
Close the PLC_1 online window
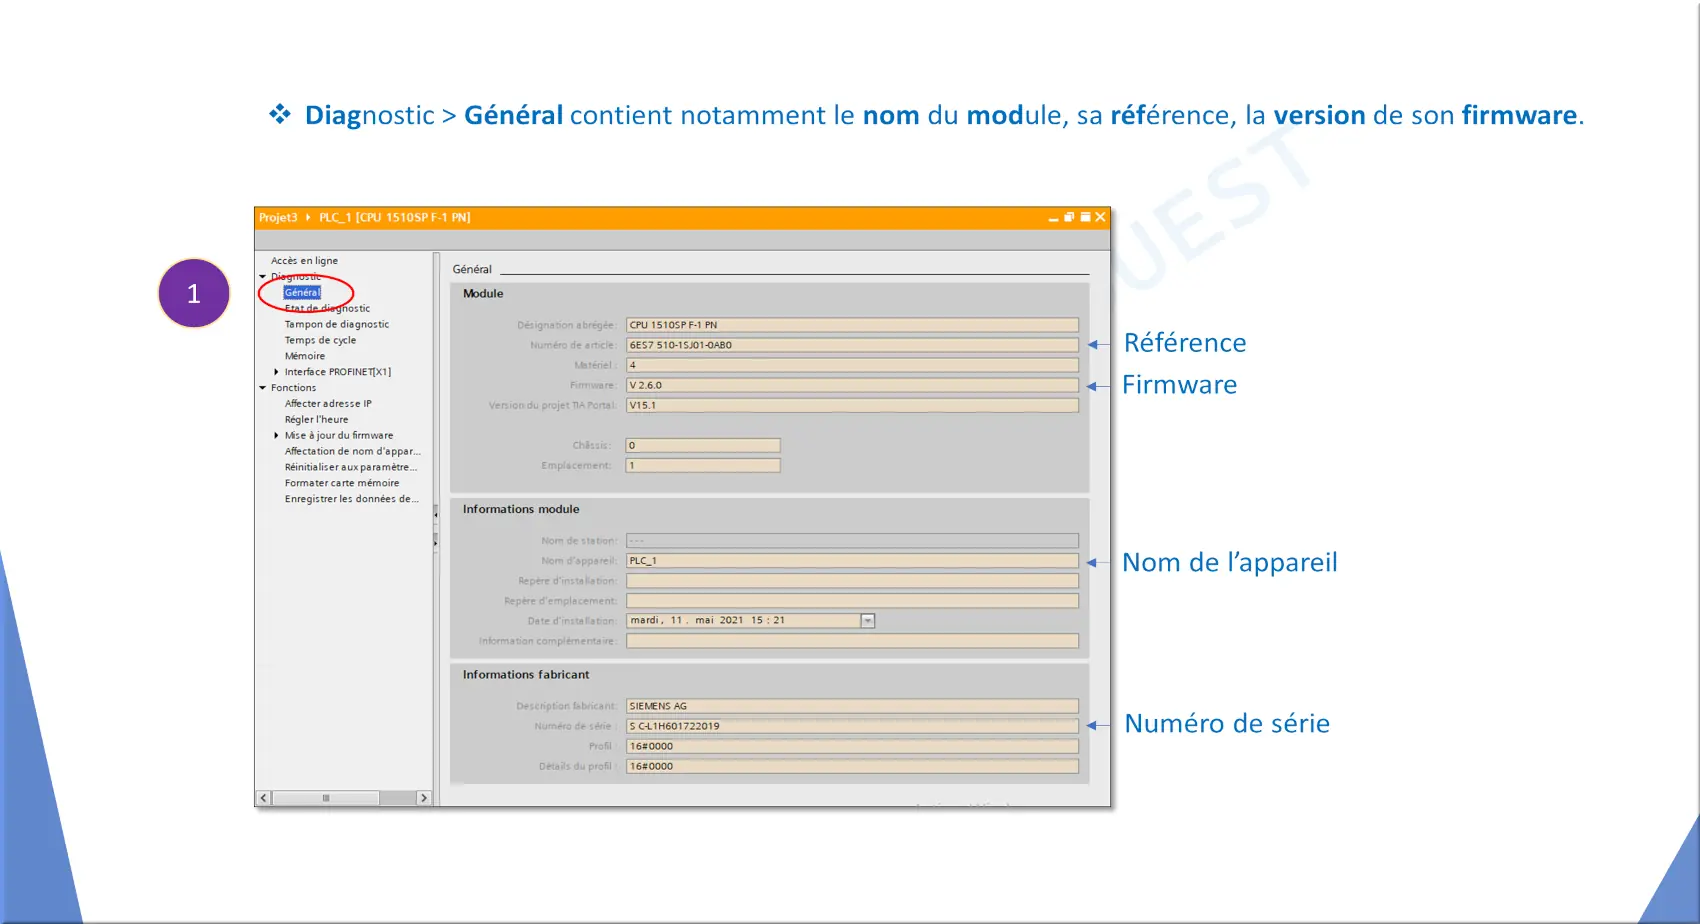pos(1101,217)
